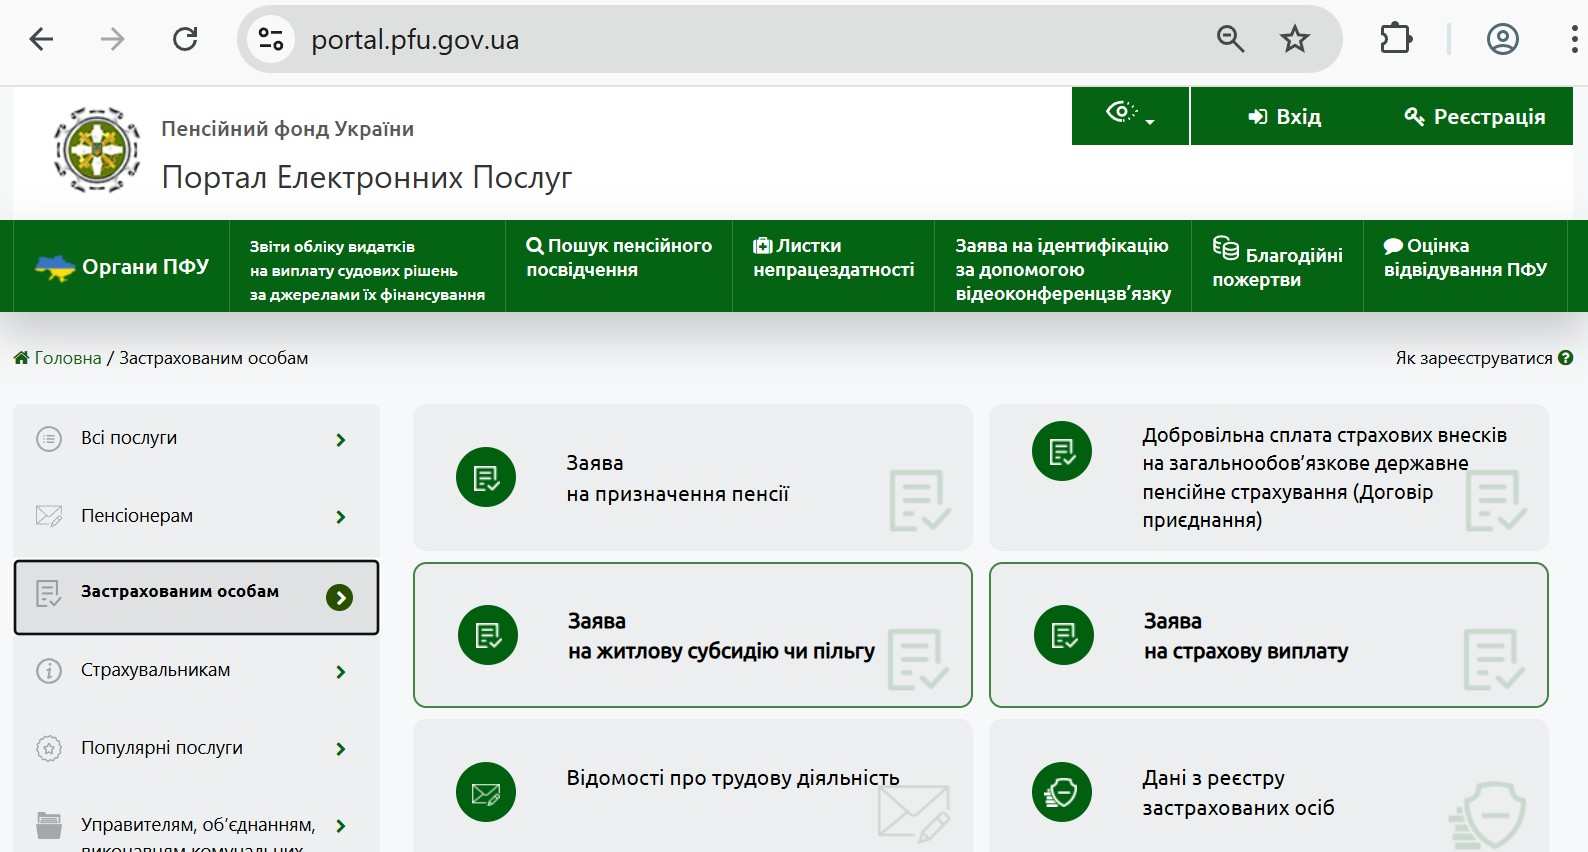Viewport: 1588px width, 852px height.
Task: Expand the Популярні послуги chevron arrow
Action: click(x=341, y=749)
